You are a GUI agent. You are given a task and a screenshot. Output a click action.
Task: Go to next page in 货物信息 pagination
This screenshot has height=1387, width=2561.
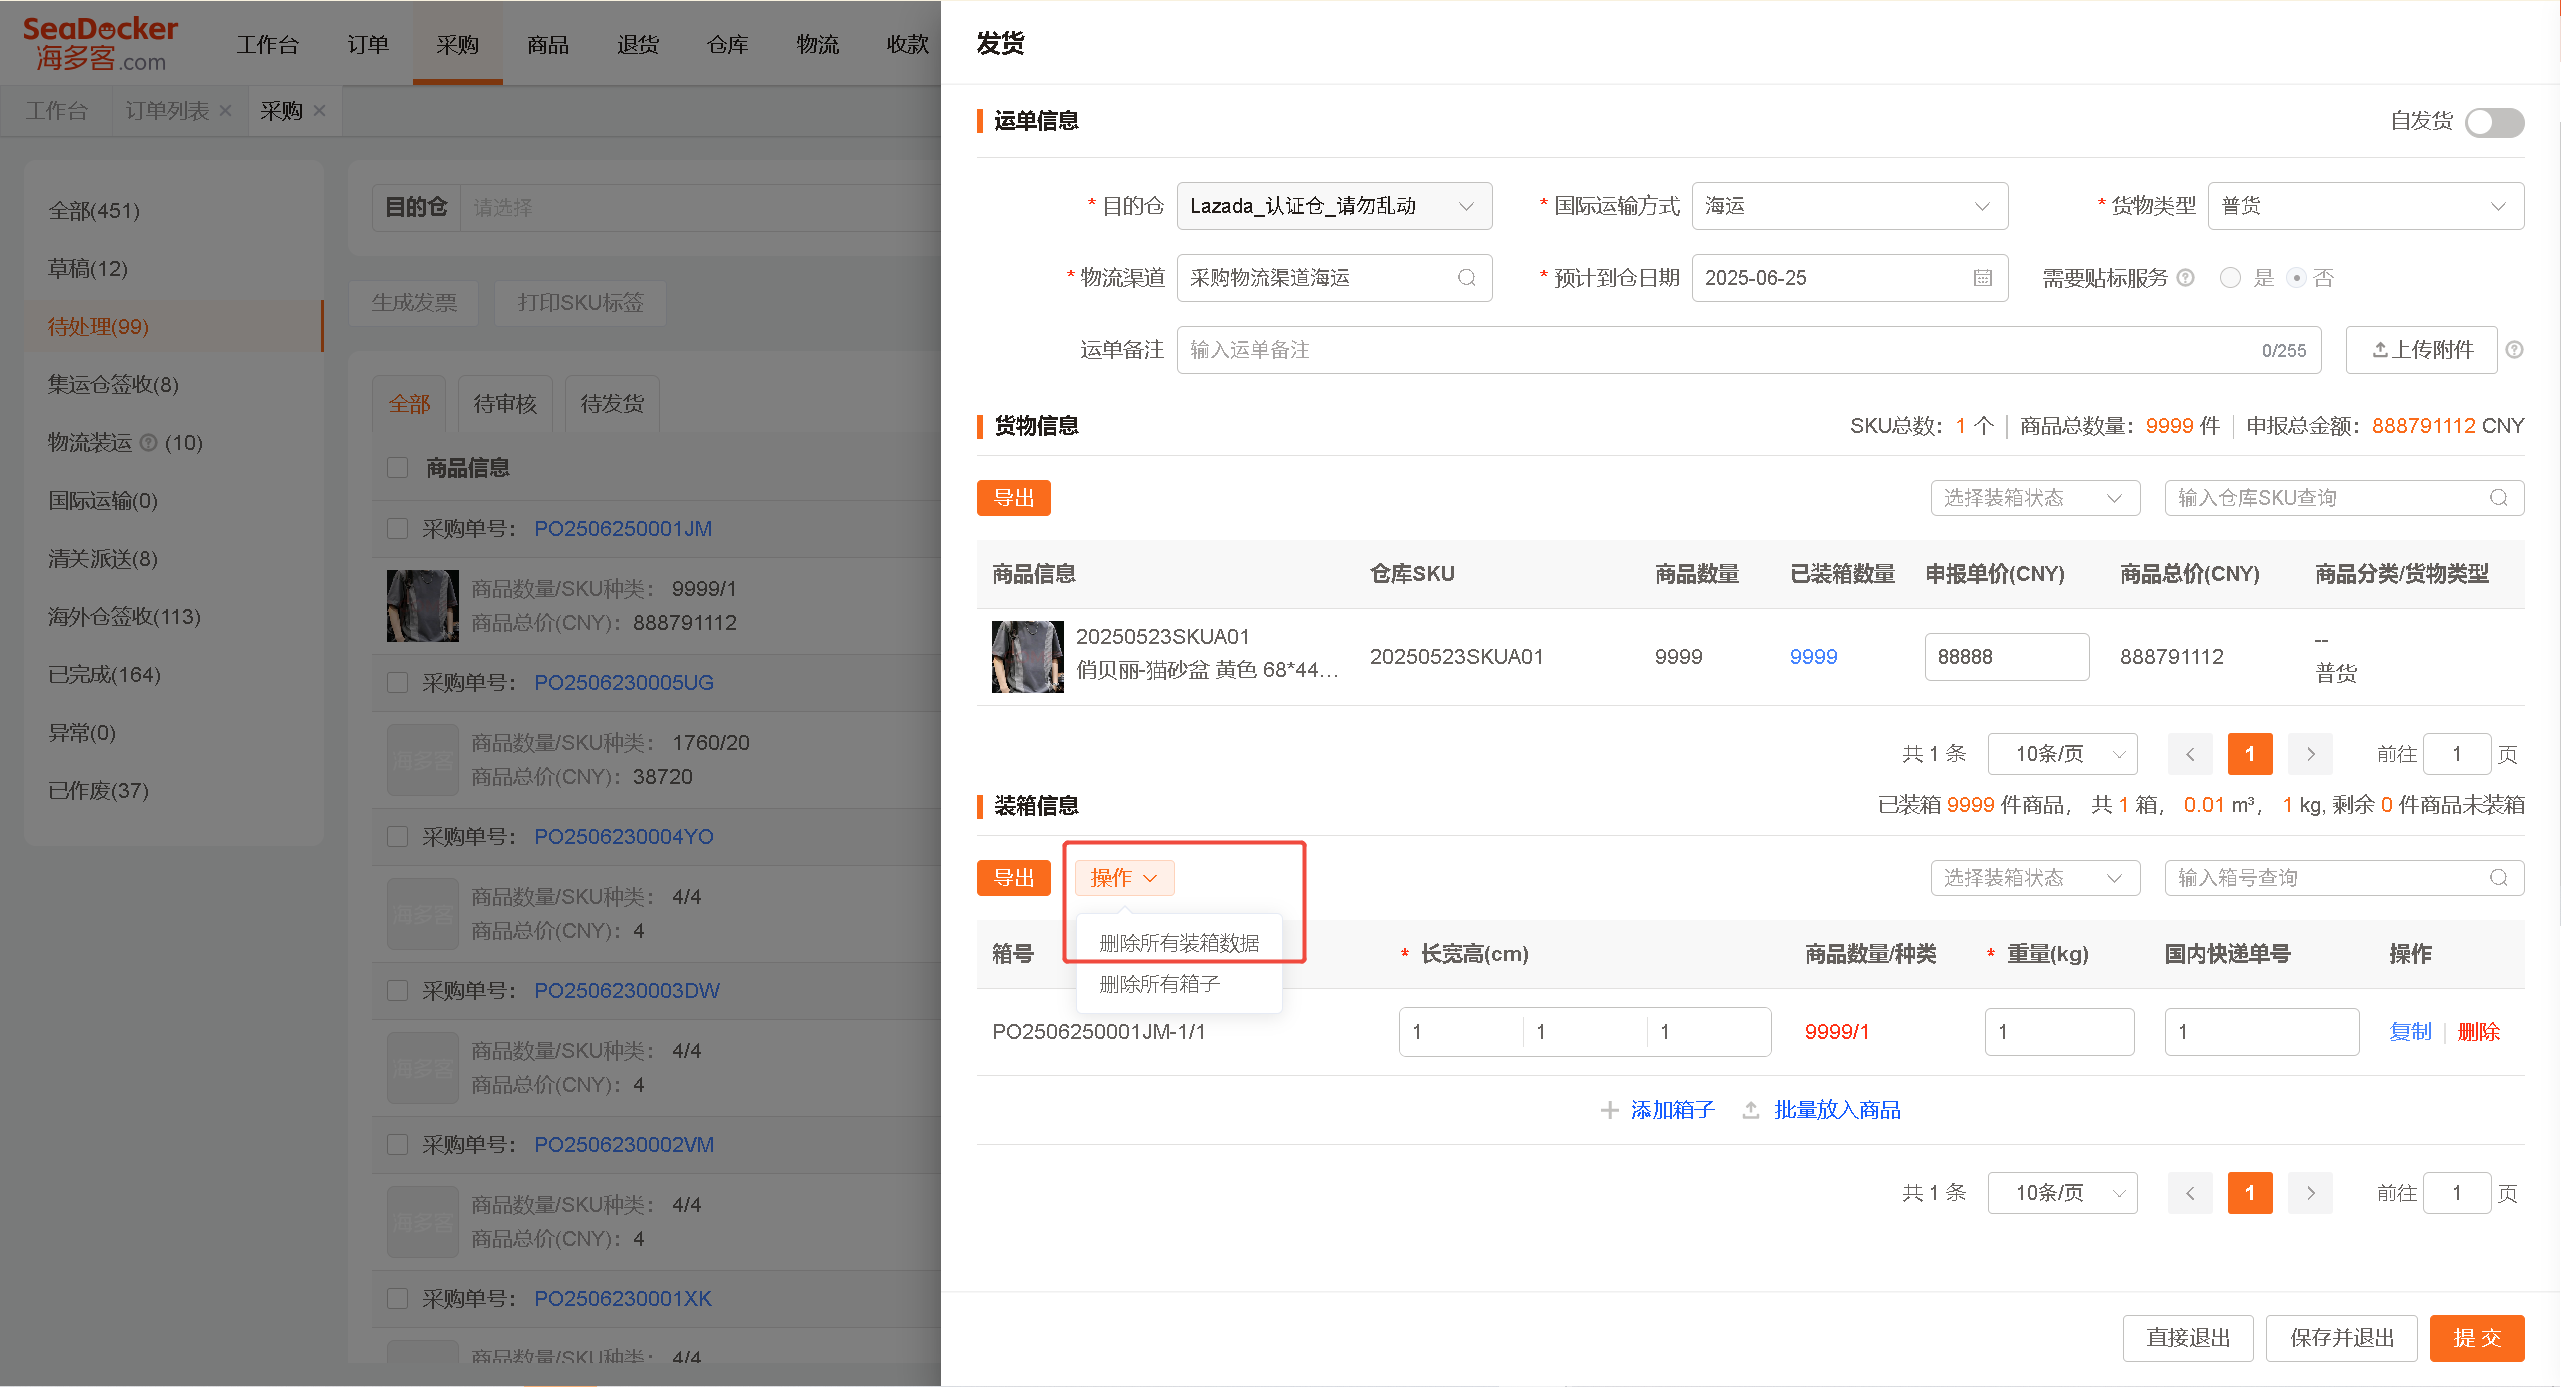click(x=2310, y=754)
